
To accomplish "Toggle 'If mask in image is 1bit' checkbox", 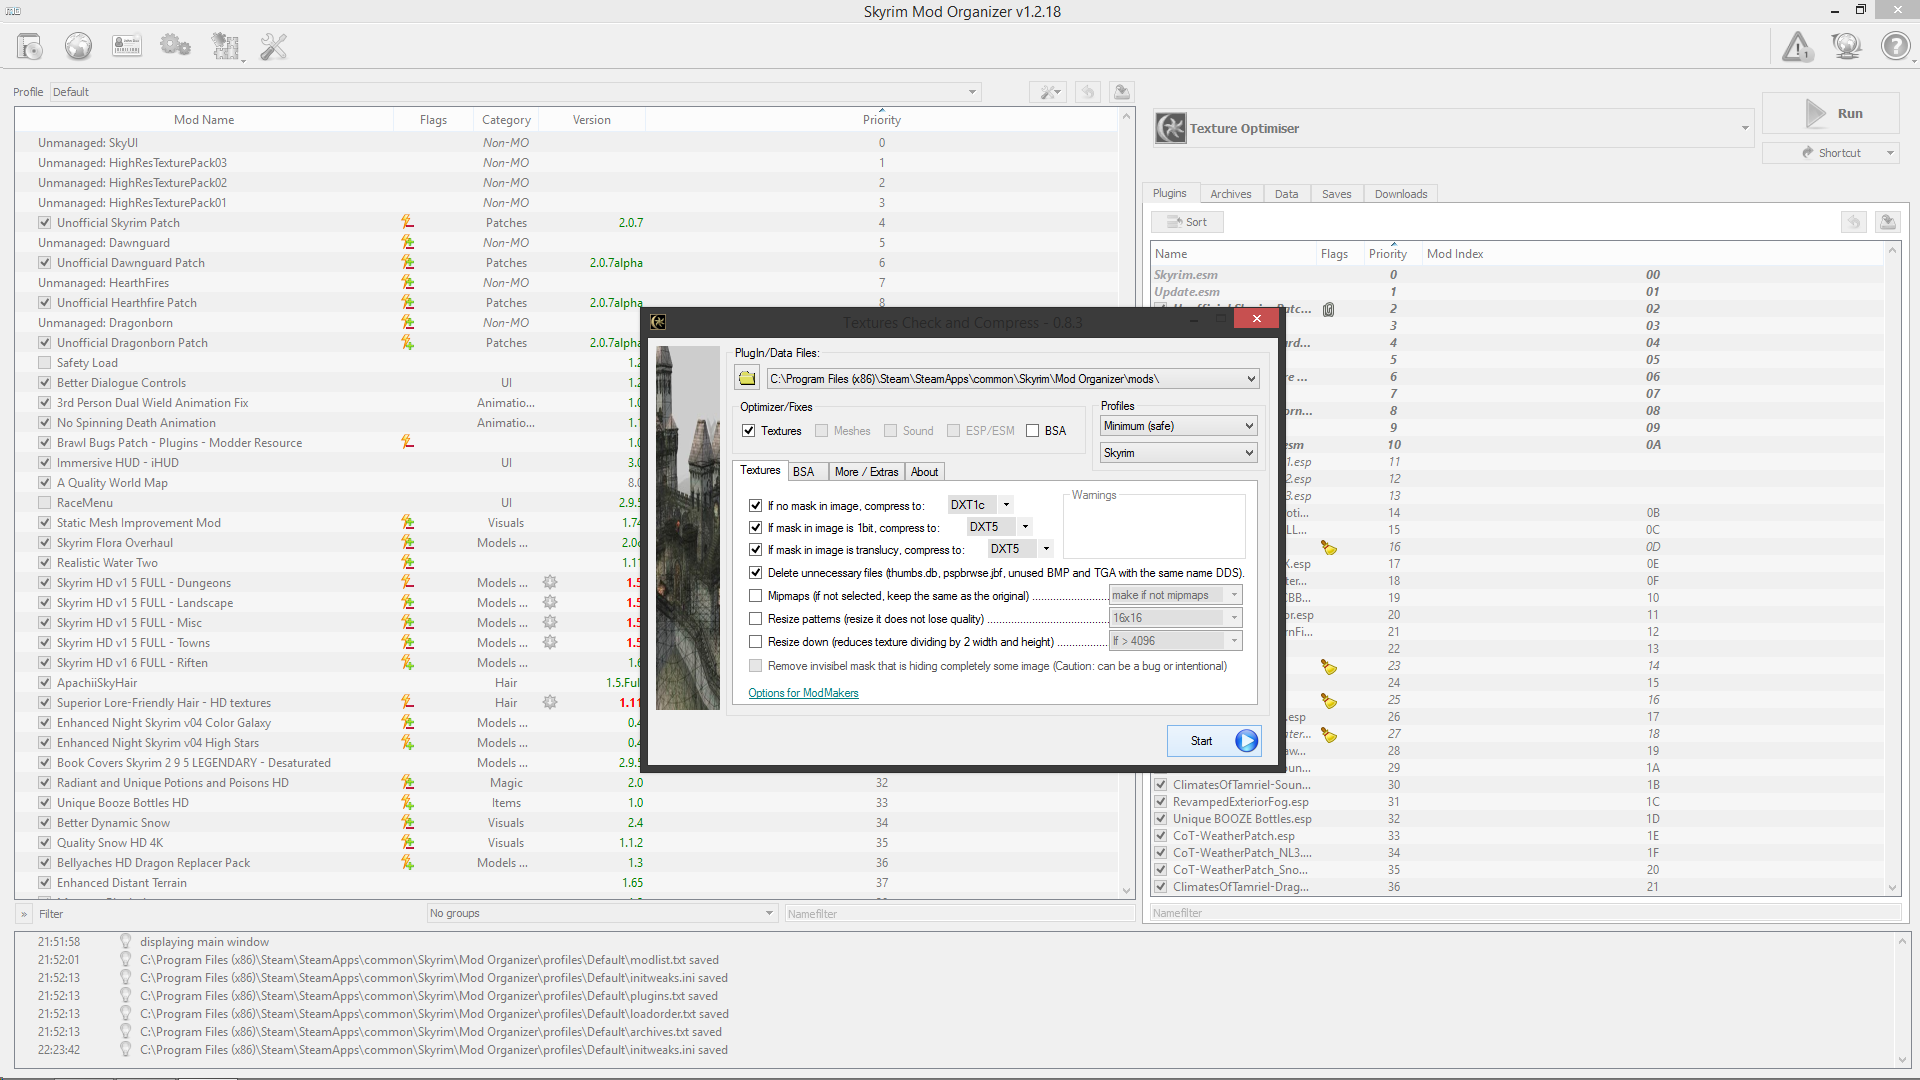I will pyautogui.click(x=756, y=527).
